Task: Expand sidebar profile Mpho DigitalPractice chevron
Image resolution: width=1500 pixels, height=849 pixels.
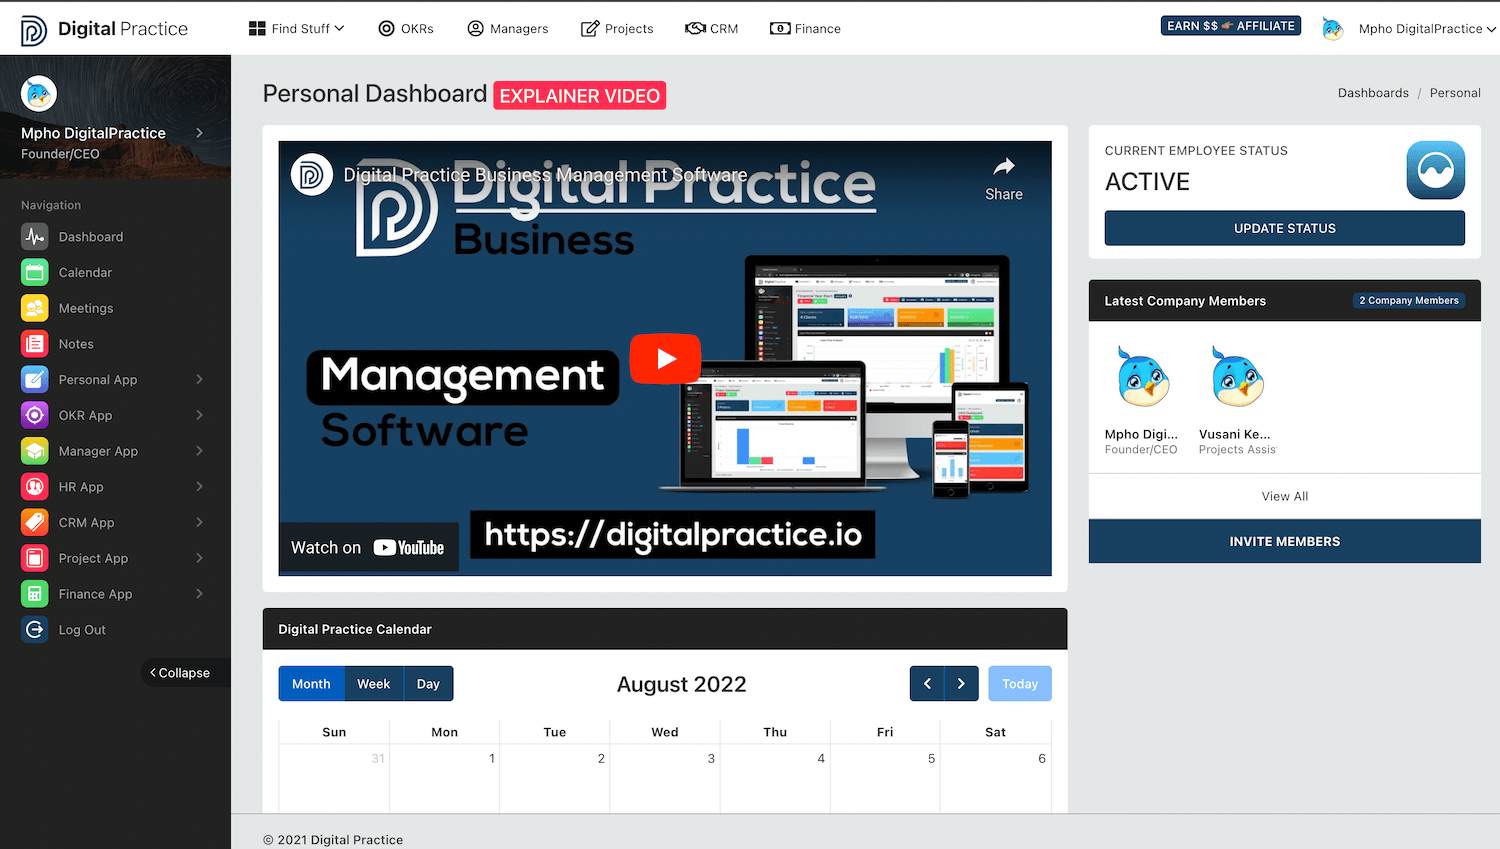Action: click(x=199, y=133)
